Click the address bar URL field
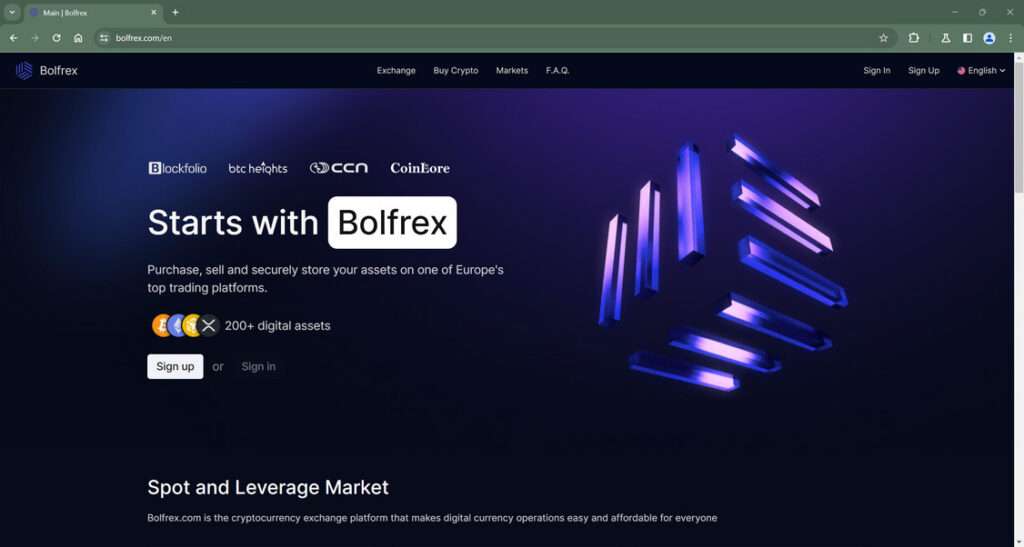The width and height of the screenshot is (1024, 547). 490,38
